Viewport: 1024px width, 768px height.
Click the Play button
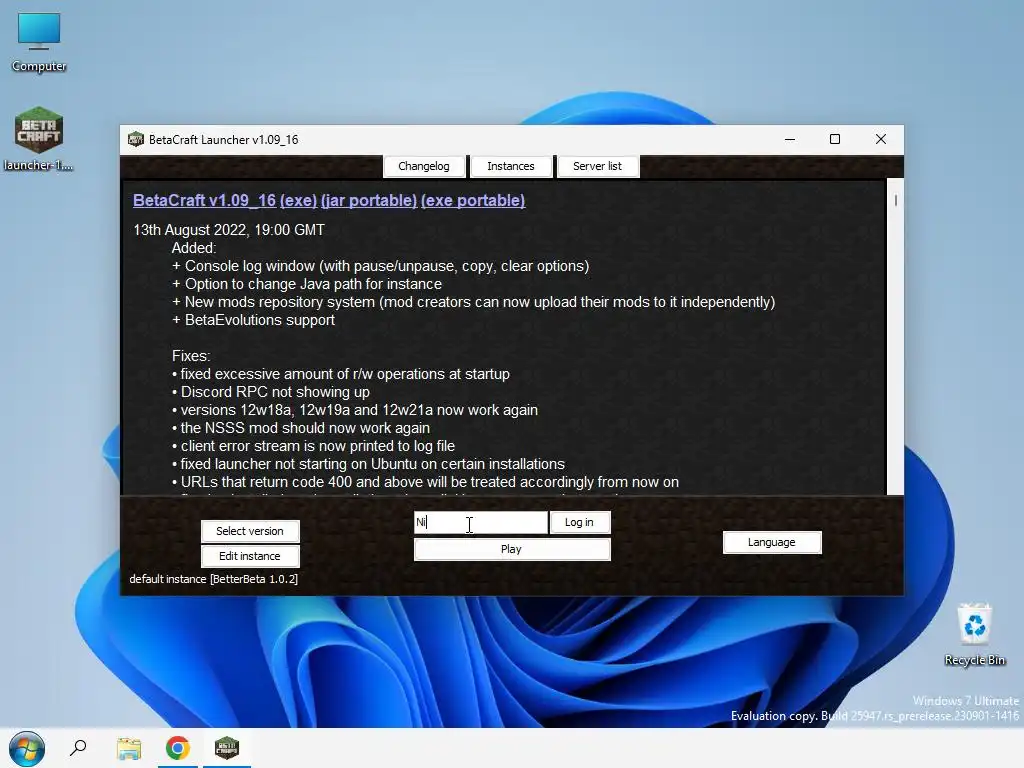[512, 549]
